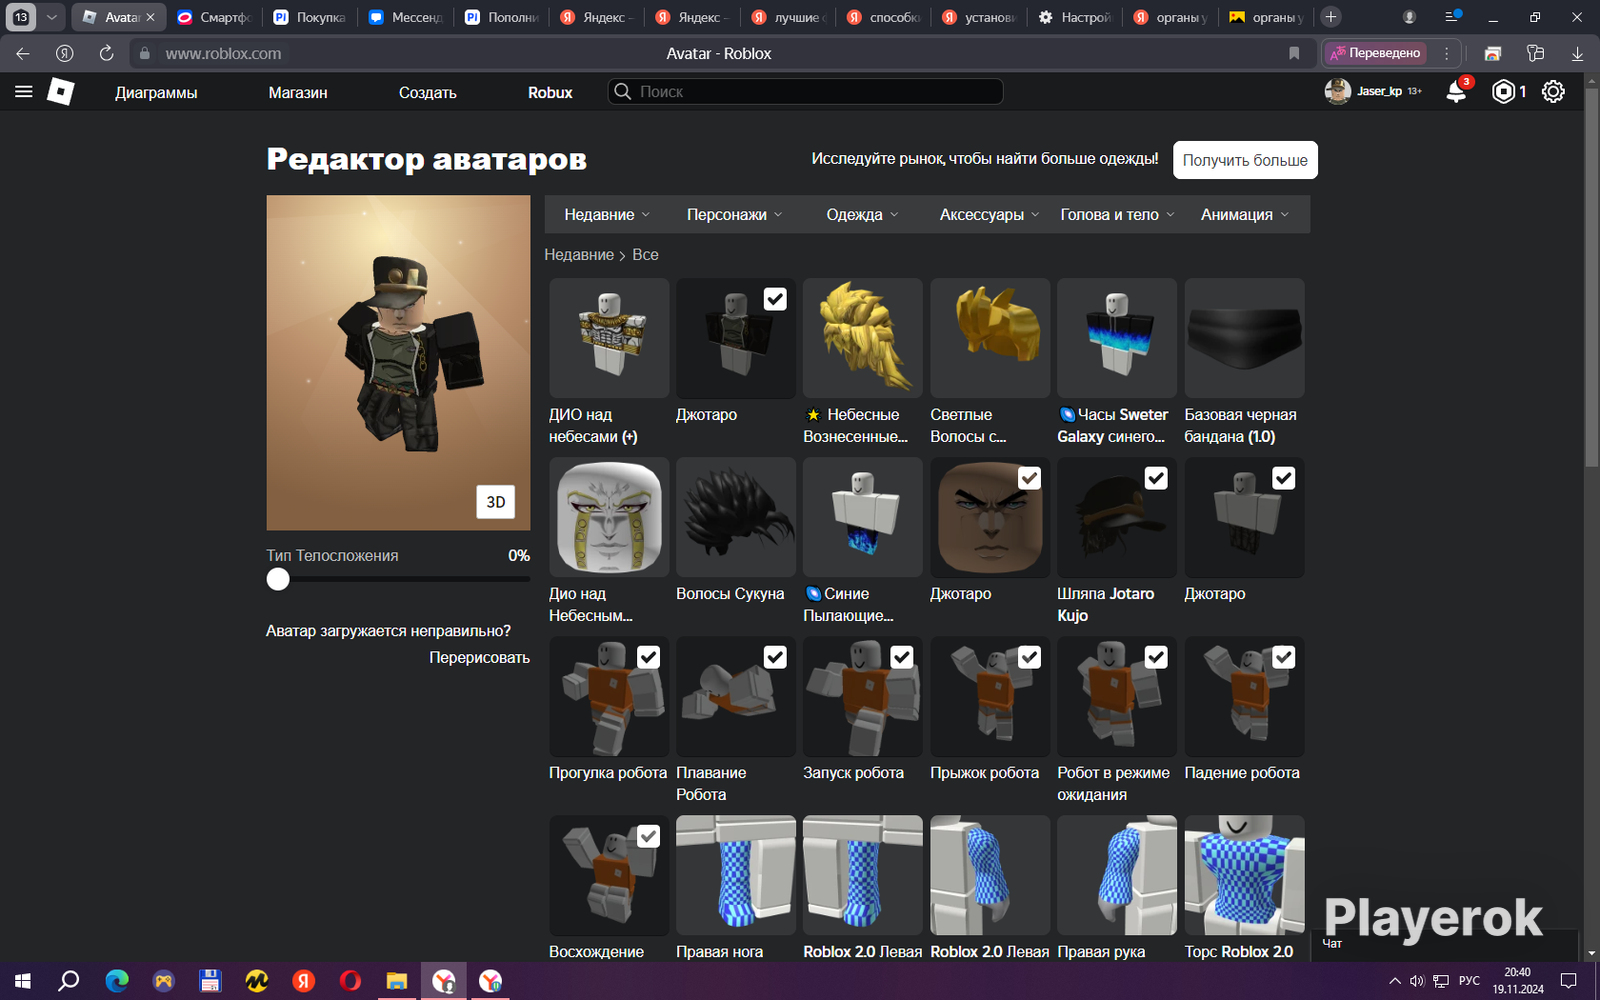Viewport: 1600px width, 1000px height.
Task: Reload the page with the refresh icon
Action: (106, 54)
